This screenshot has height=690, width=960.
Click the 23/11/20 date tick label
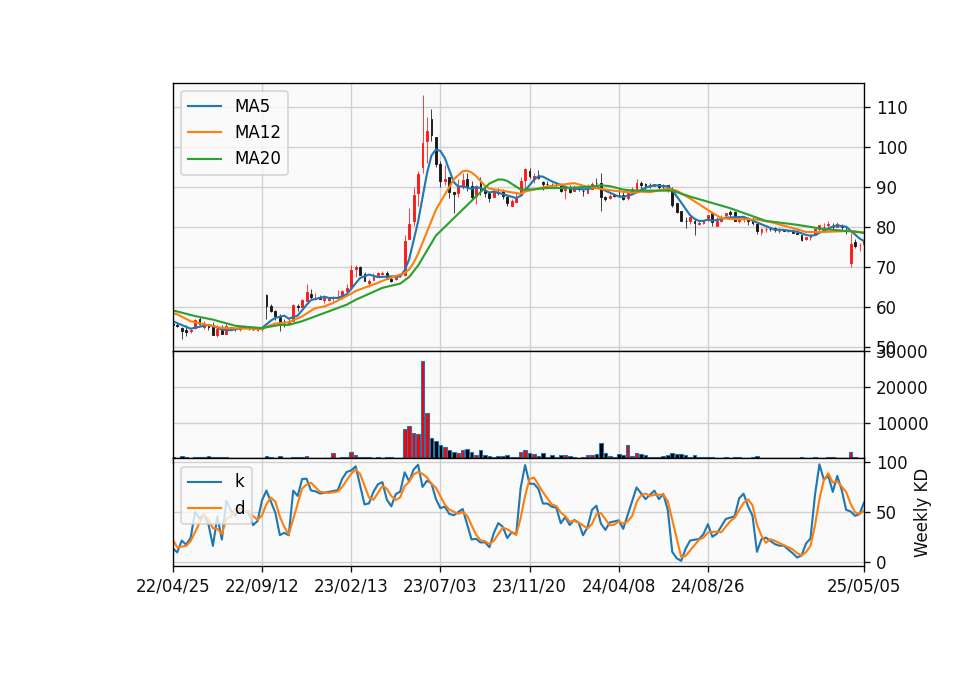[x=529, y=586]
